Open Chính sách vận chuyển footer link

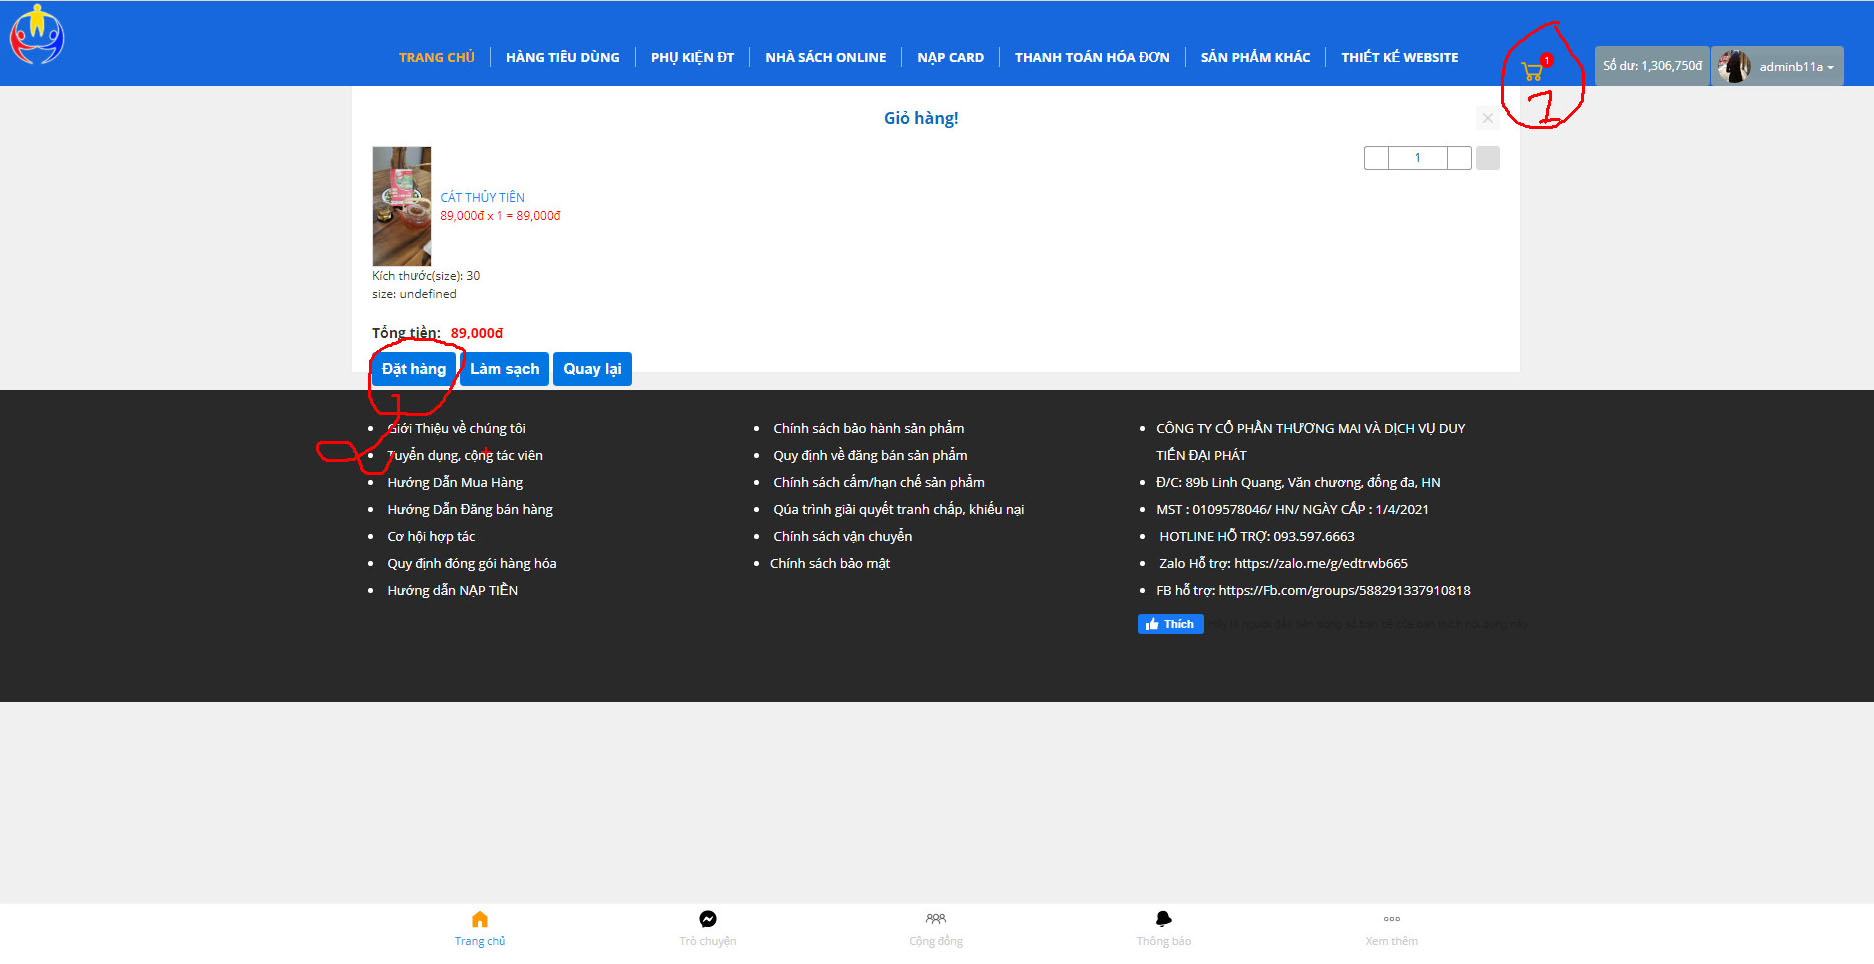(x=842, y=536)
